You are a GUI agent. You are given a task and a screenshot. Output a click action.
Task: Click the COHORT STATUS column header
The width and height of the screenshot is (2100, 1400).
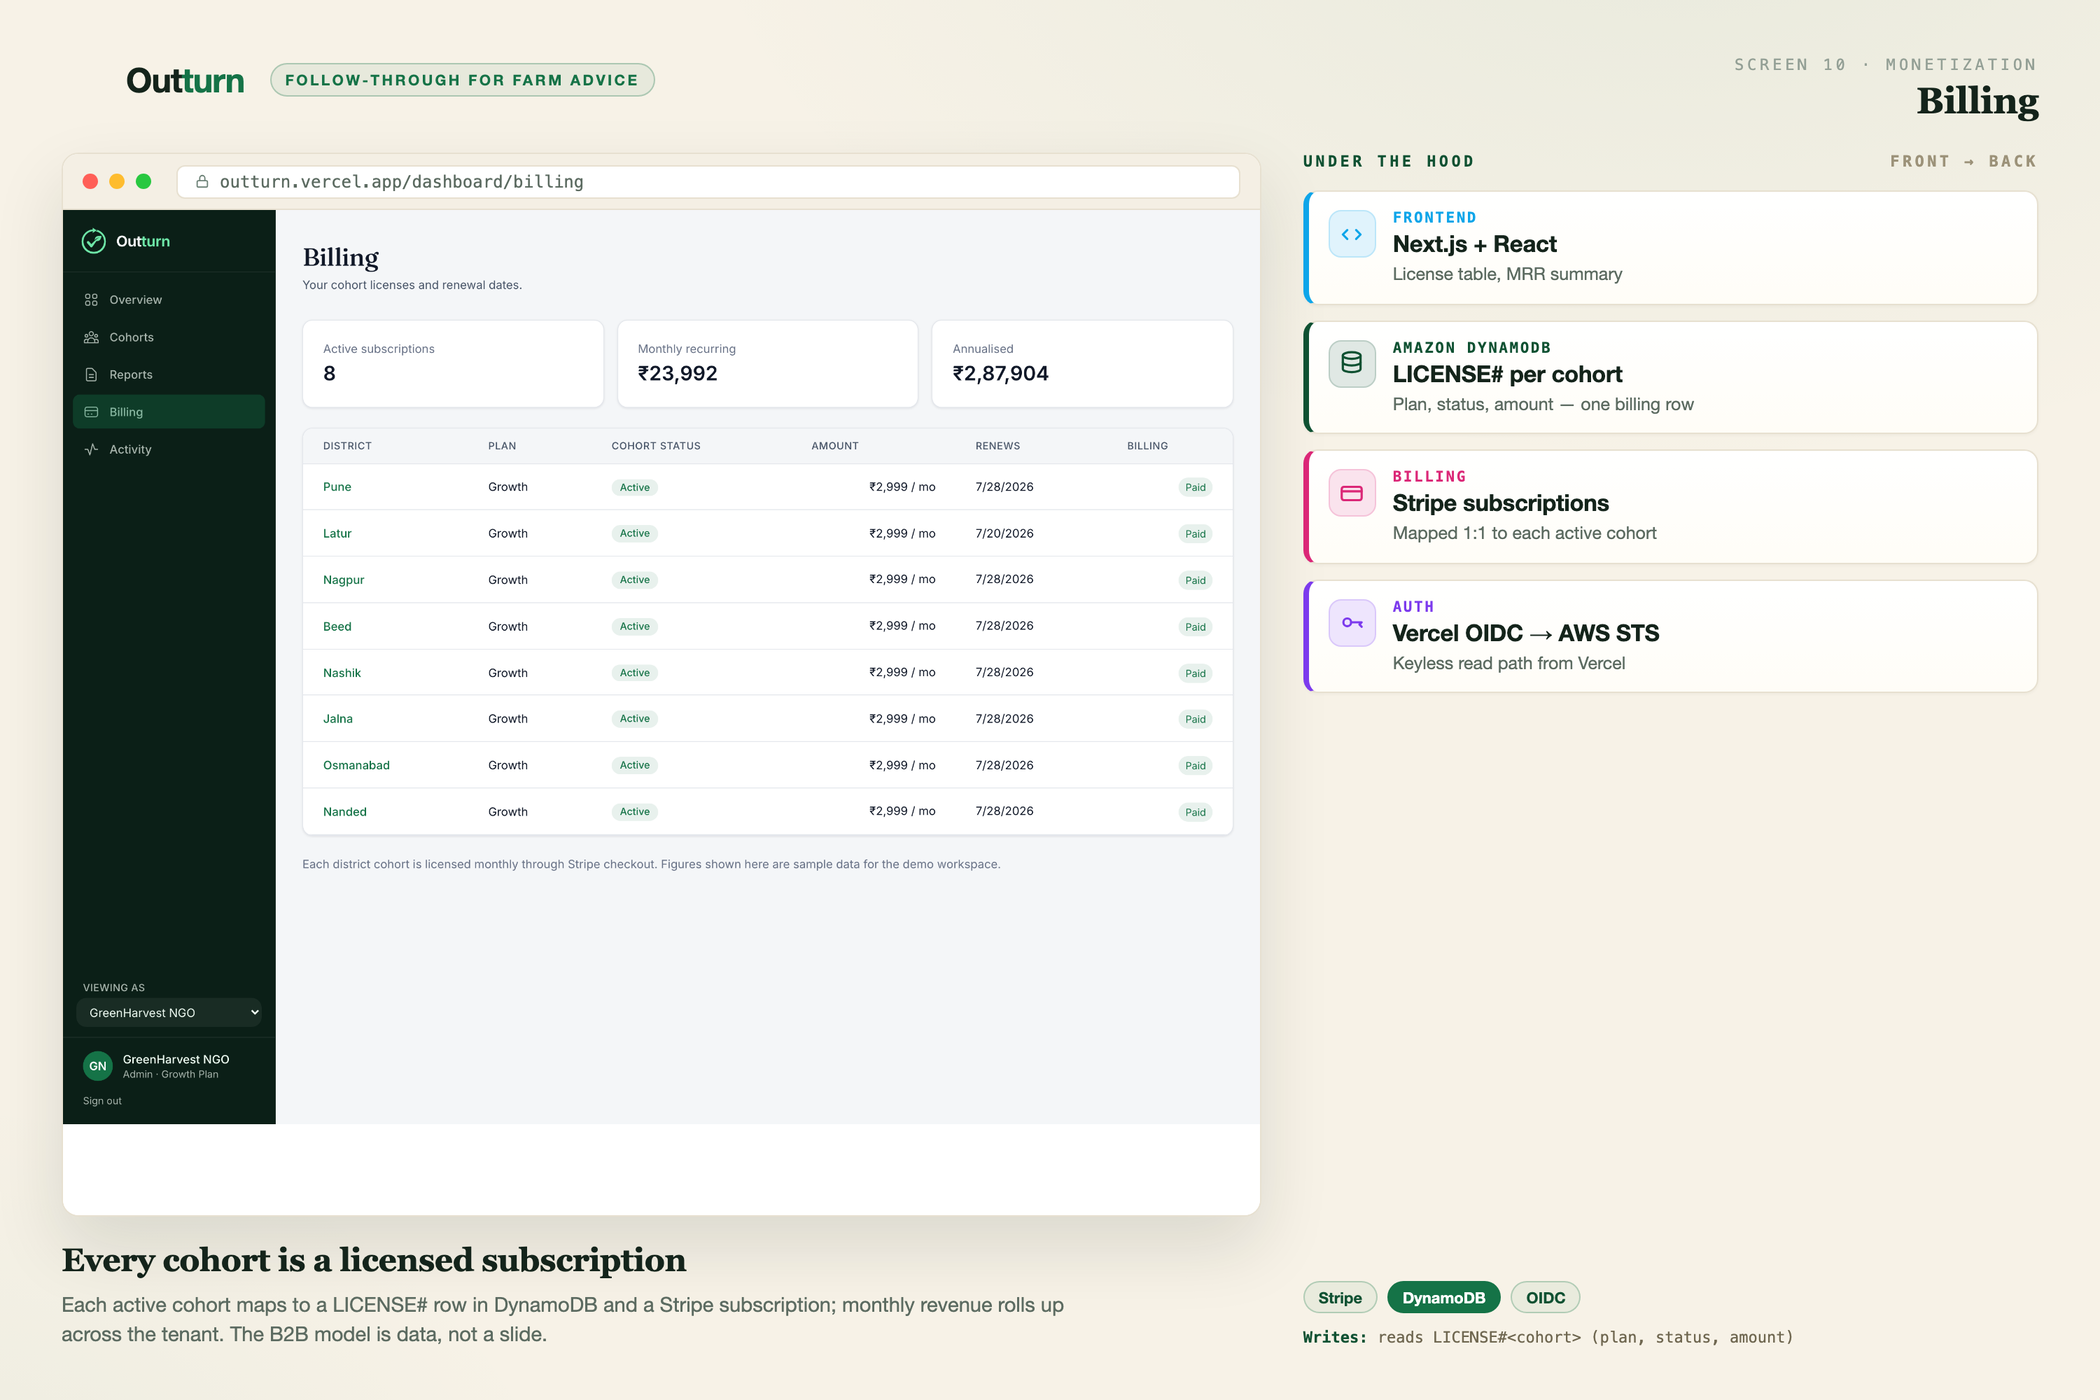point(656,446)
